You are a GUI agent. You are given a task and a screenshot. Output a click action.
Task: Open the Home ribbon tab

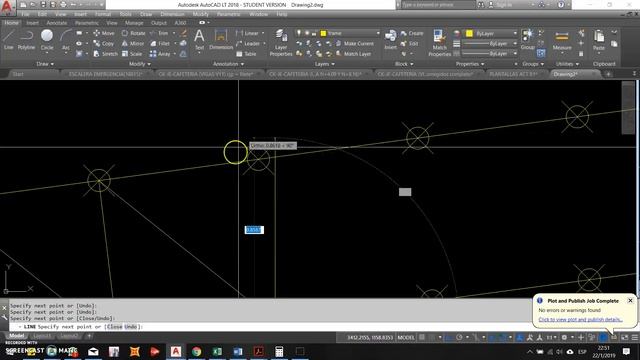[x=11, y=23]
